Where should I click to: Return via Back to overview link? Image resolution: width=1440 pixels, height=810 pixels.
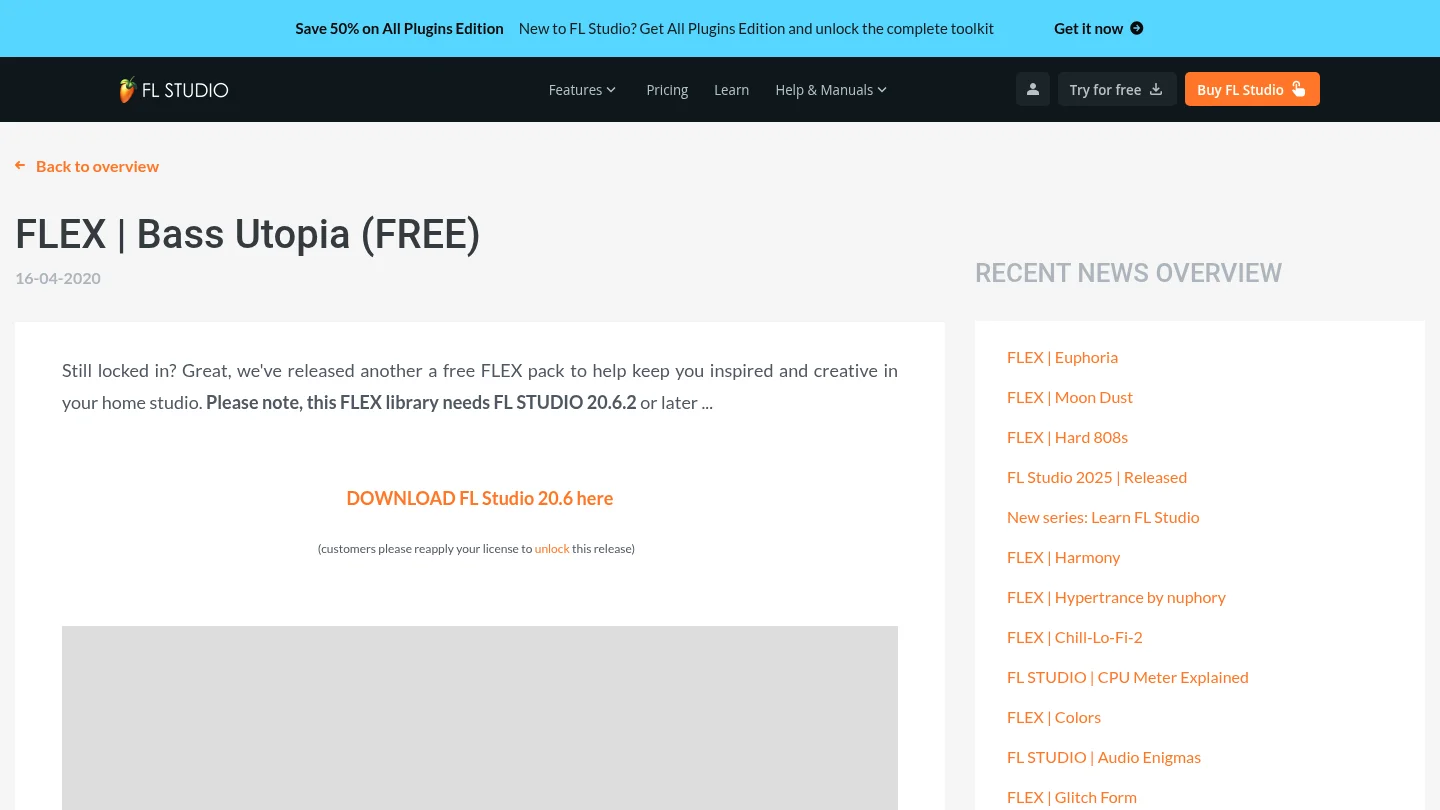[x=97, y=166]
